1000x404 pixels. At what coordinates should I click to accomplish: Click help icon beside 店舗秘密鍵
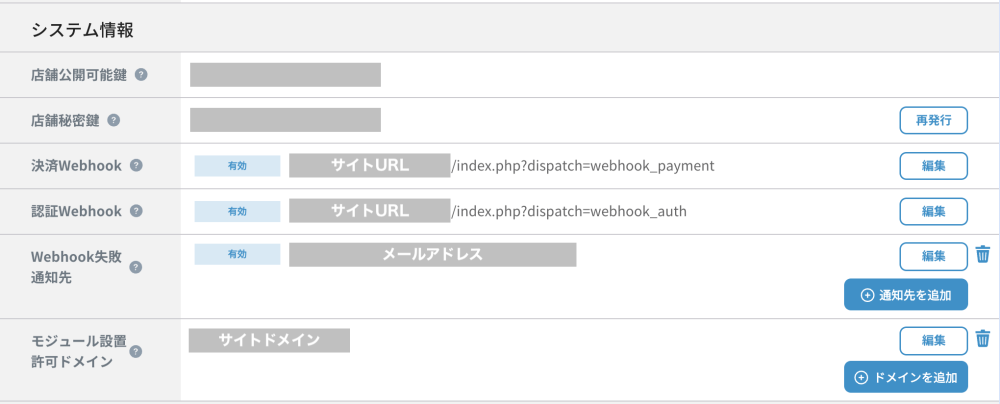point(114,120)
